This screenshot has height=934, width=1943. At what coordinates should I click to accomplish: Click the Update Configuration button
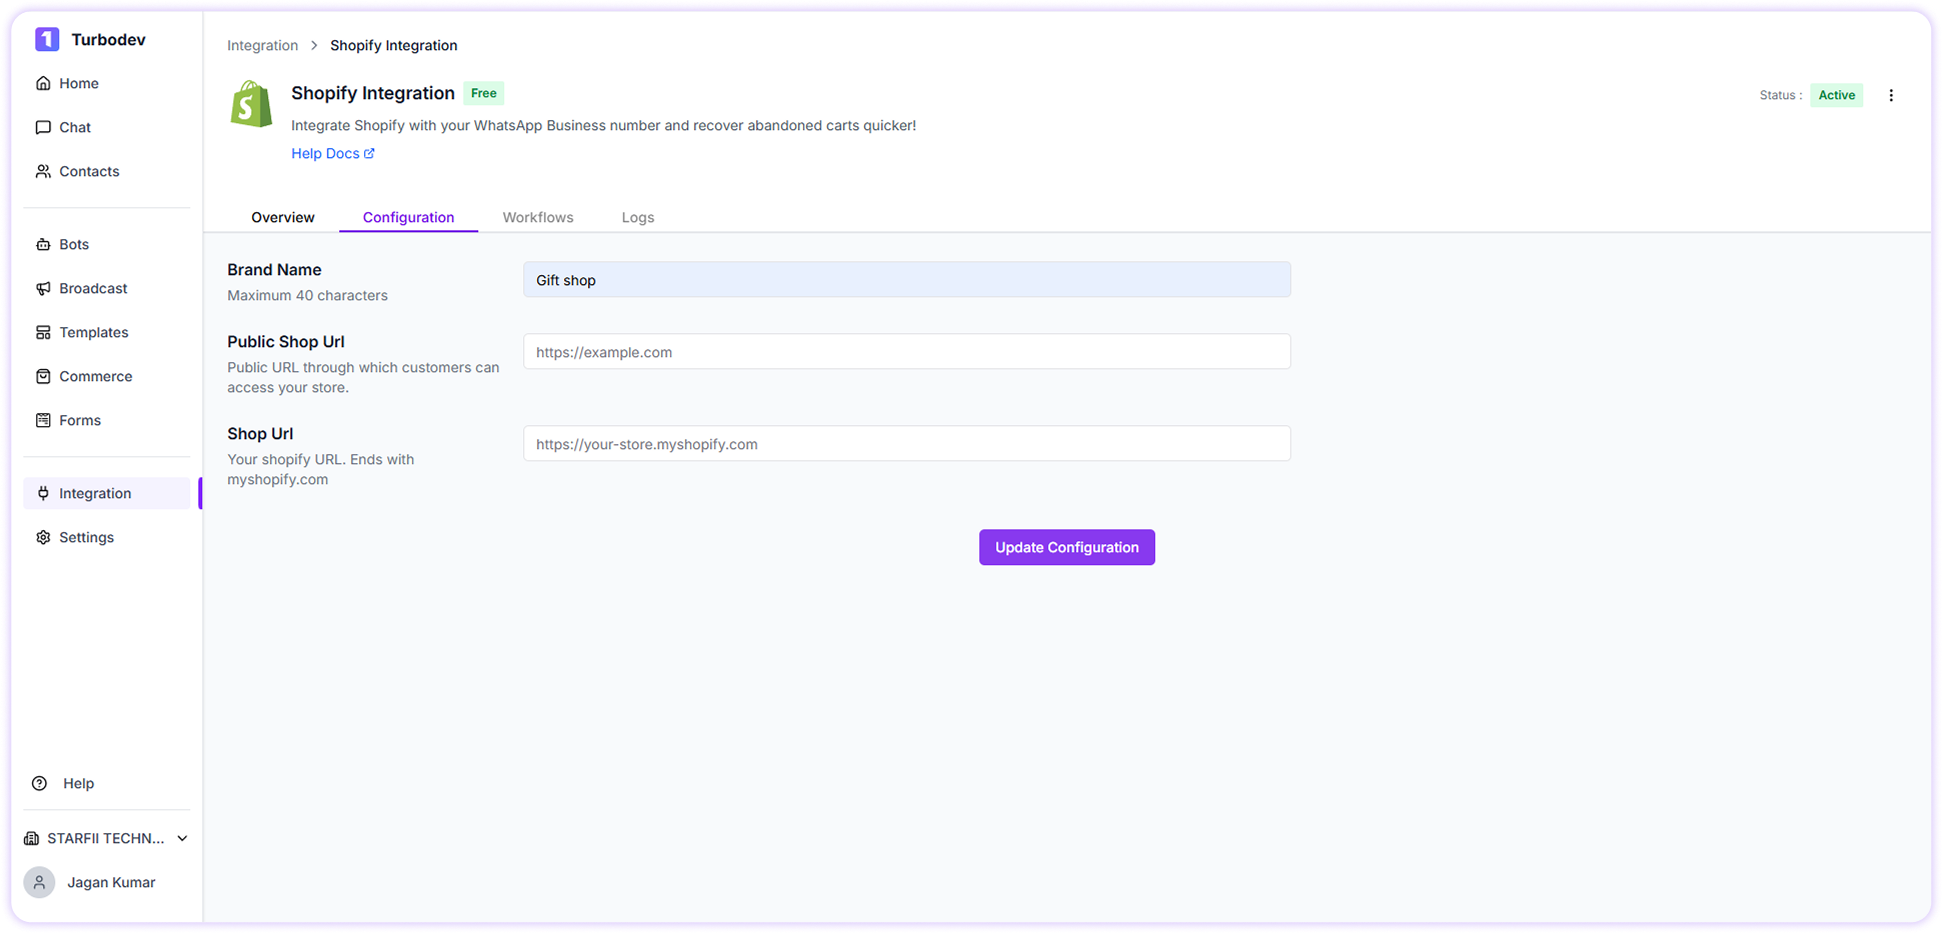tap(1066, 547)
